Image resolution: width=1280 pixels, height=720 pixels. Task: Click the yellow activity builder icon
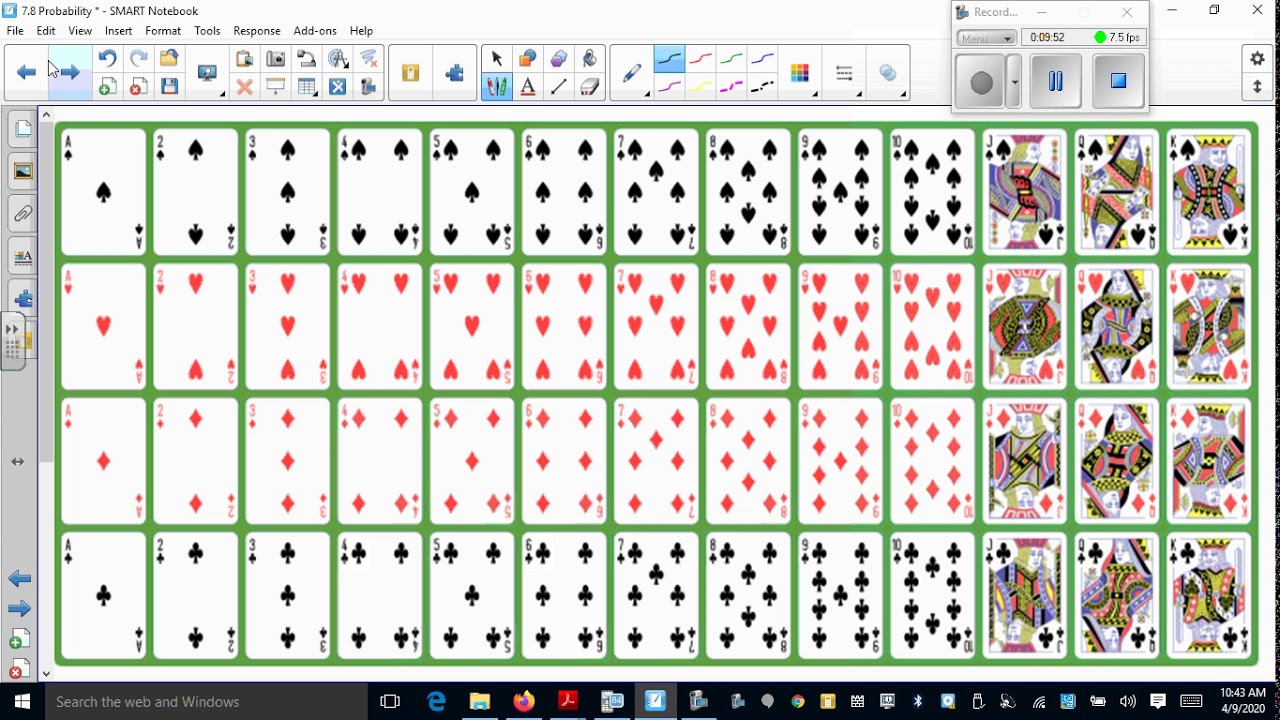(x=410, y=73)
